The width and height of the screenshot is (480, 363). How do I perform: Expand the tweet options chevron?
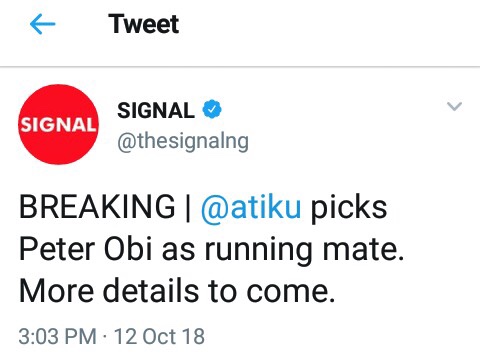454,106
